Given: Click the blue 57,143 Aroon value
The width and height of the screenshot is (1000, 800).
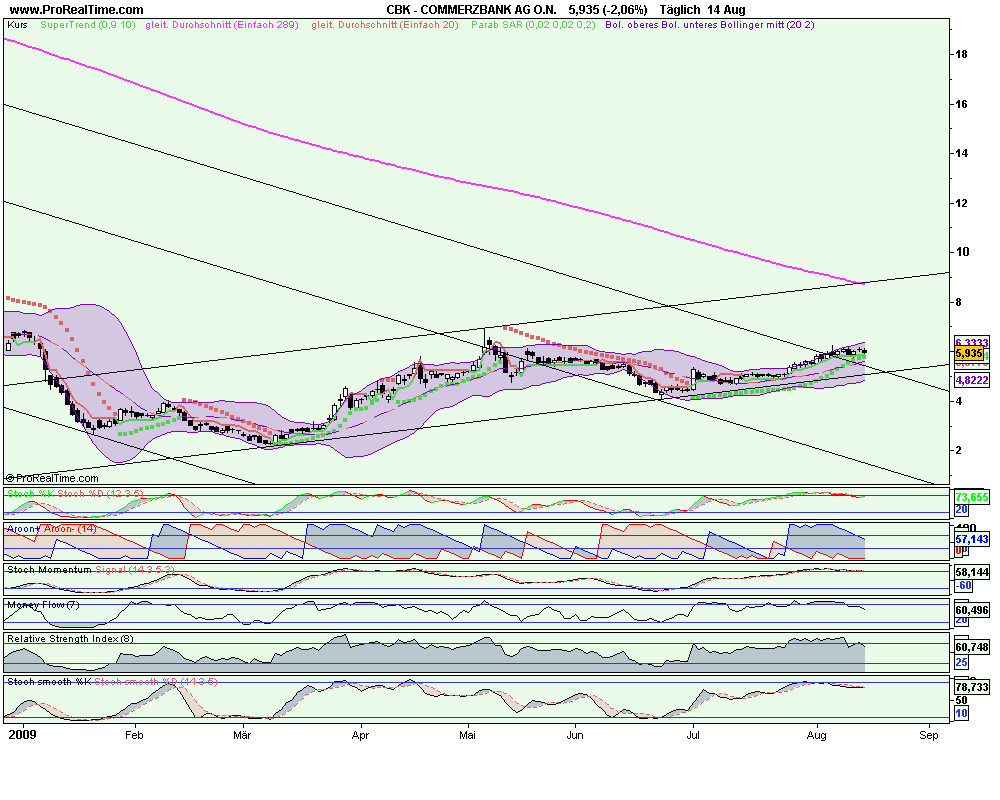Looking at the screenshot, I should (971, 539).
